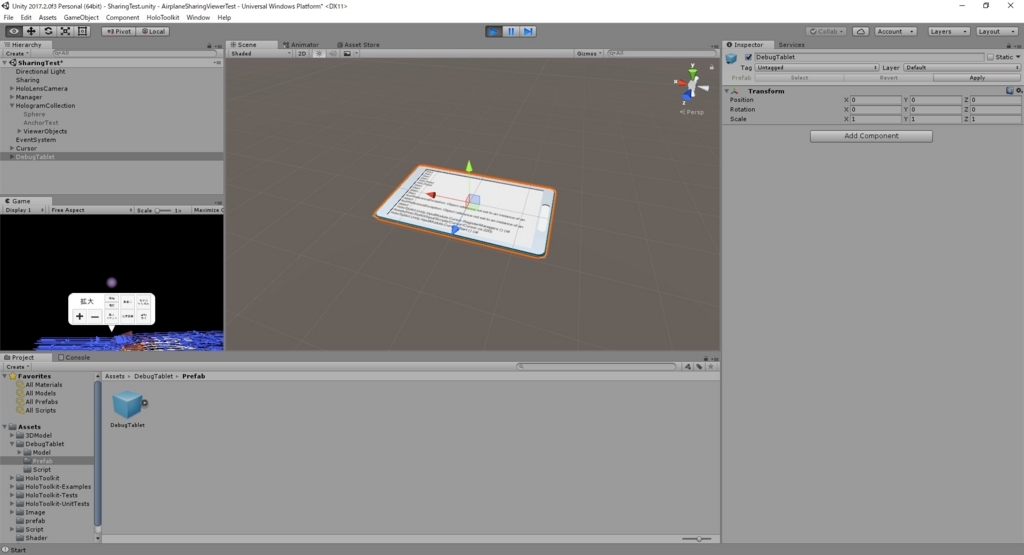
Task: Click Project search by label icon
Action: [x=699, y=367]
